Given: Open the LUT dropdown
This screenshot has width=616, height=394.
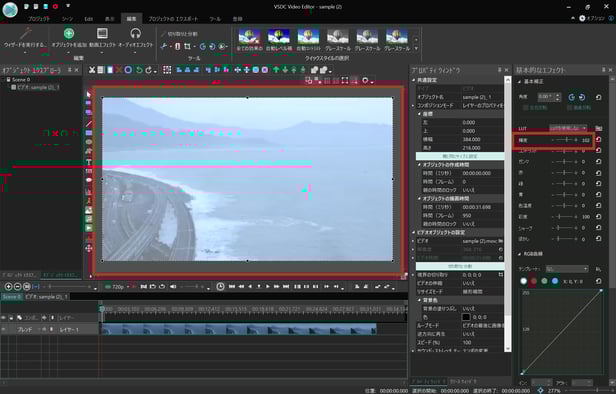Looking at the screenshot, I should point(568,128).
